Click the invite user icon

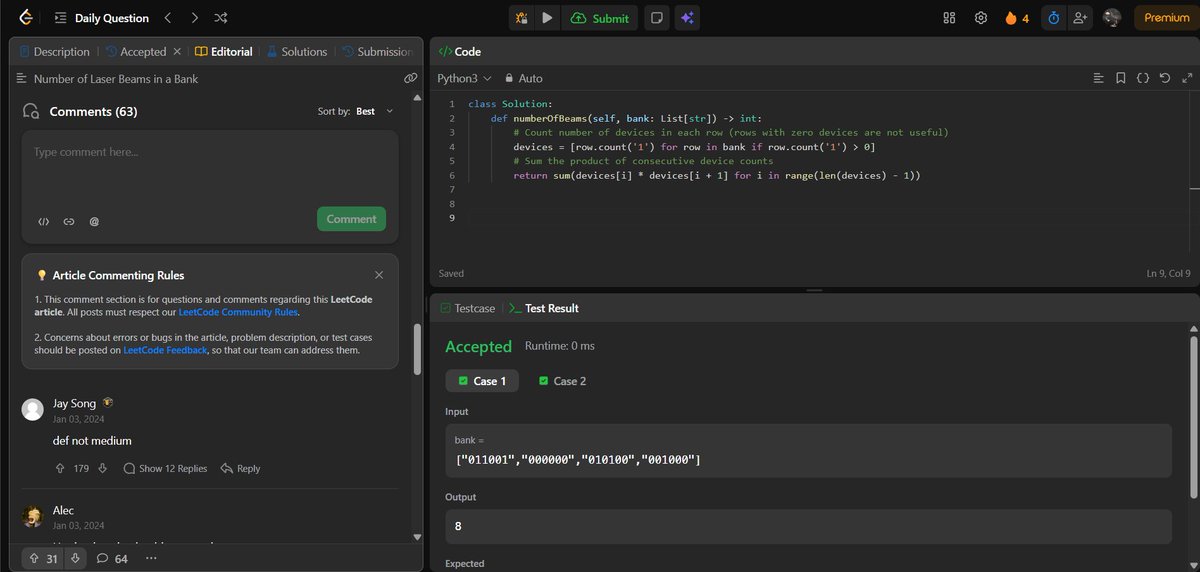click(1080, 18)
